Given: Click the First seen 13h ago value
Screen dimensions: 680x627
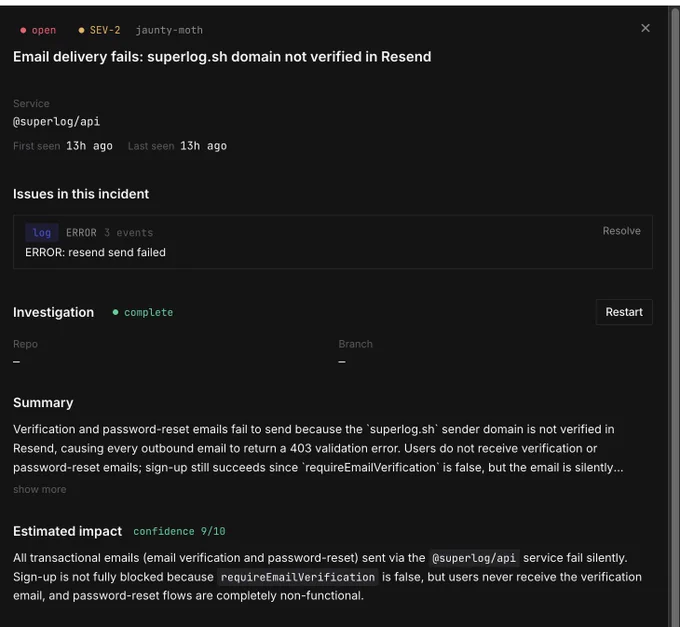Looking at the screenshot, I should [89, 146].
